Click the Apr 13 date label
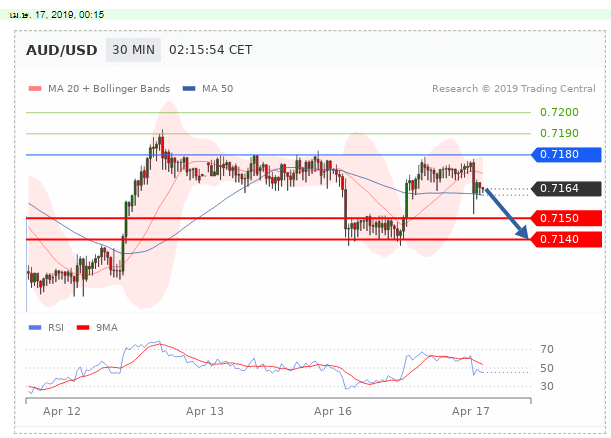The image size is (611, 438). [205, 411]
